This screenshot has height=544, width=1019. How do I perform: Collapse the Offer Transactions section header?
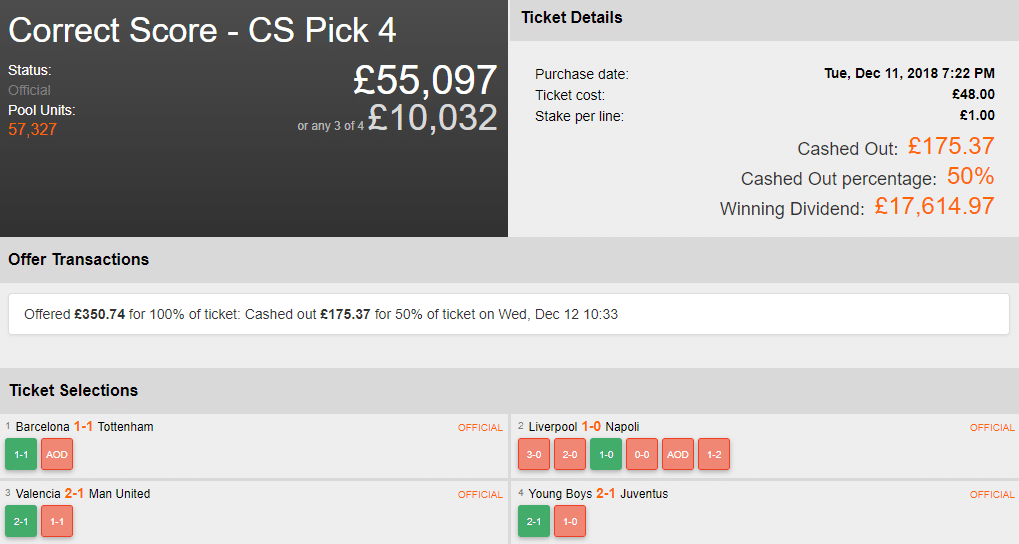(79, 259)
